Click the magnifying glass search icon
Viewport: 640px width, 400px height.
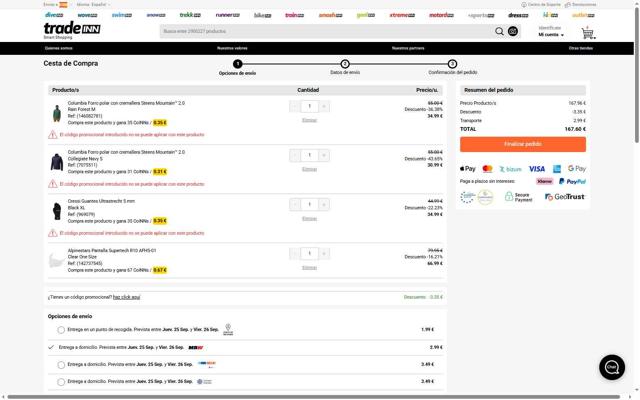(x=499, y=31)
